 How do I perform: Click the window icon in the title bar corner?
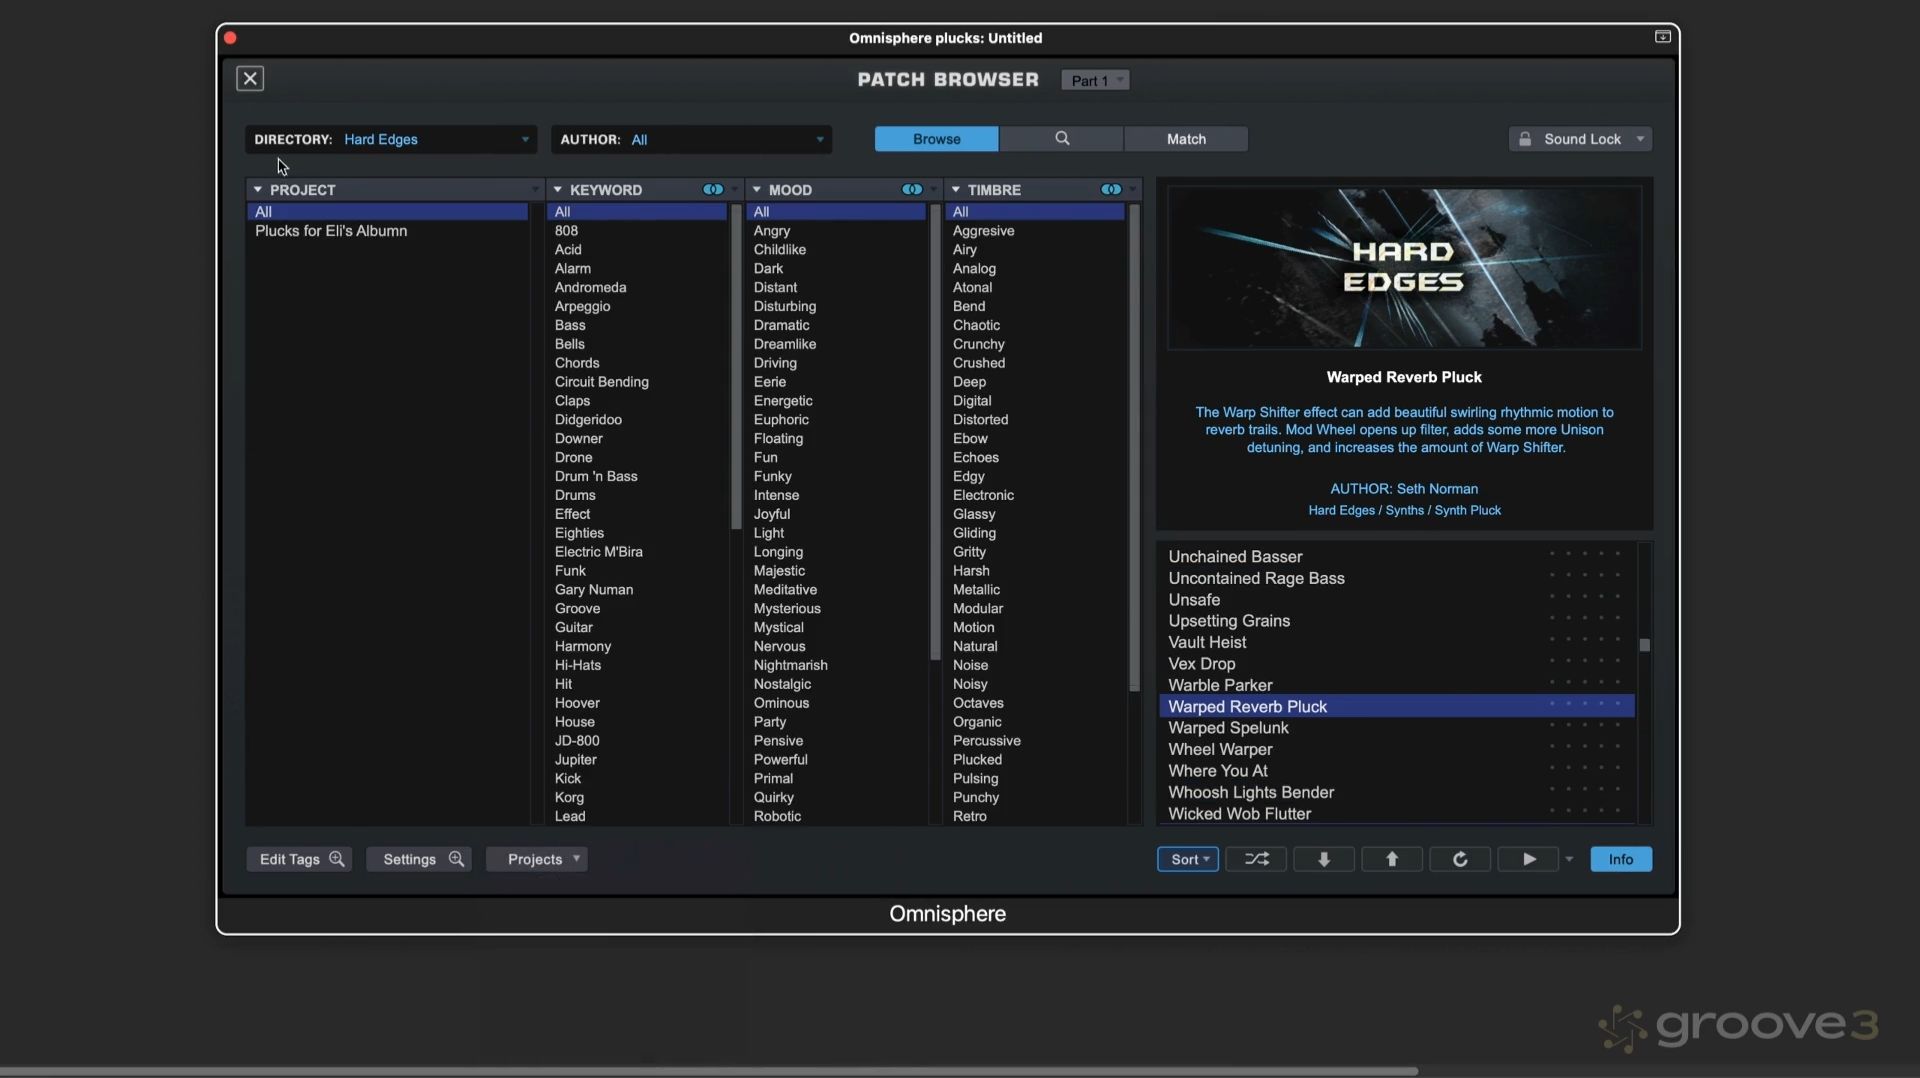[x=1663, y=37]
